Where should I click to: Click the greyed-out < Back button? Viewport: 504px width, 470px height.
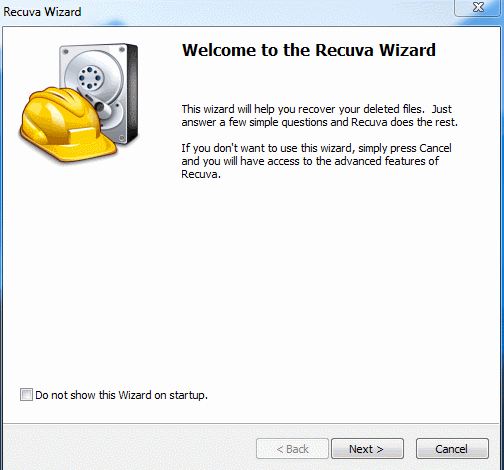coord(292,449)
